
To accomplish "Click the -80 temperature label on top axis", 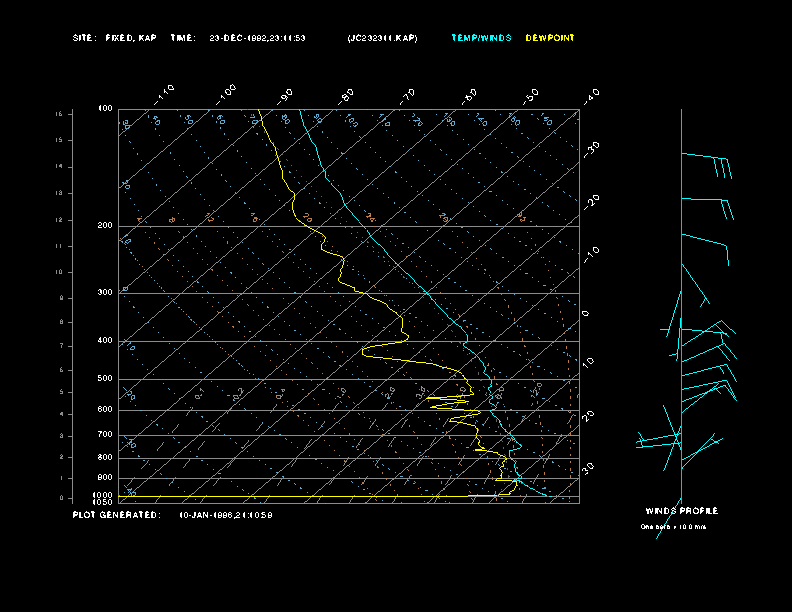I will pyautogui.click(x=347, y=95).
